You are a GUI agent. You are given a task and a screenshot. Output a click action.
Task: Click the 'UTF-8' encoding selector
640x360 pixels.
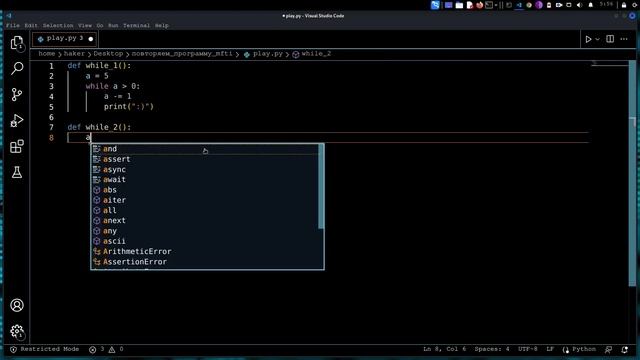[x=528, y=349]
